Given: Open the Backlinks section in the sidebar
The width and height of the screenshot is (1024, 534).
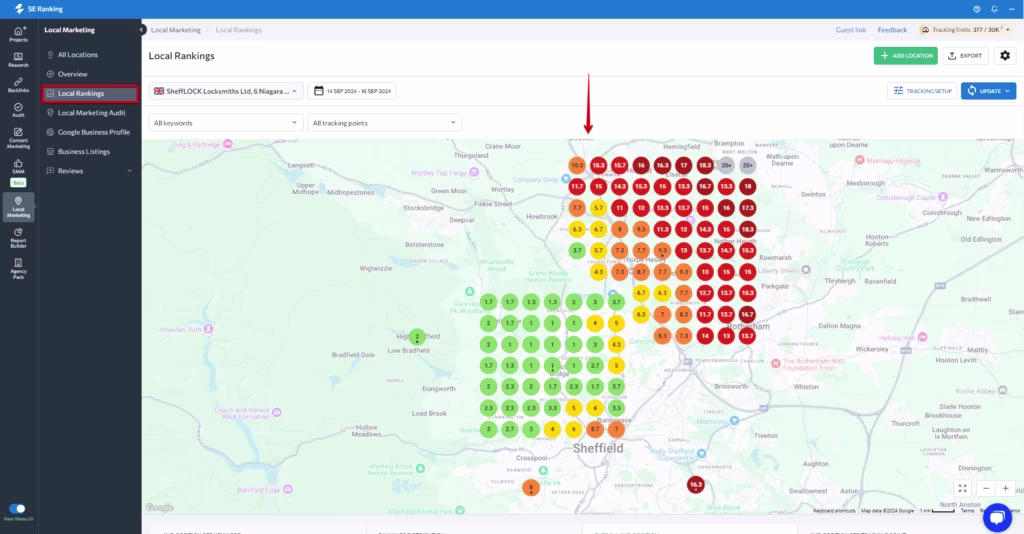Looking at the screenshot, I should [x=18, y=84].
